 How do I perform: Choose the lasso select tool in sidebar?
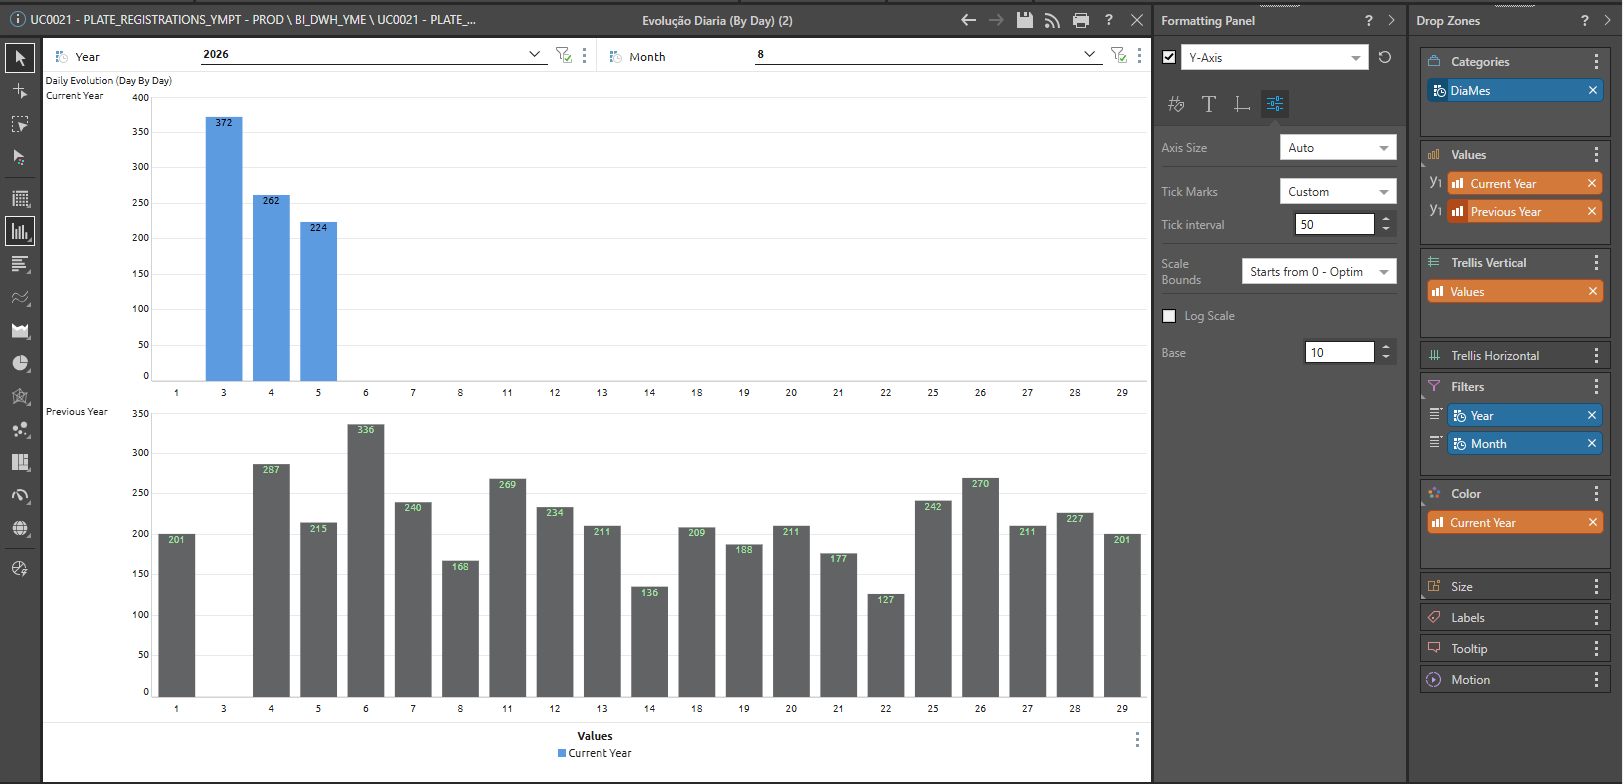(x=20, y=124)
